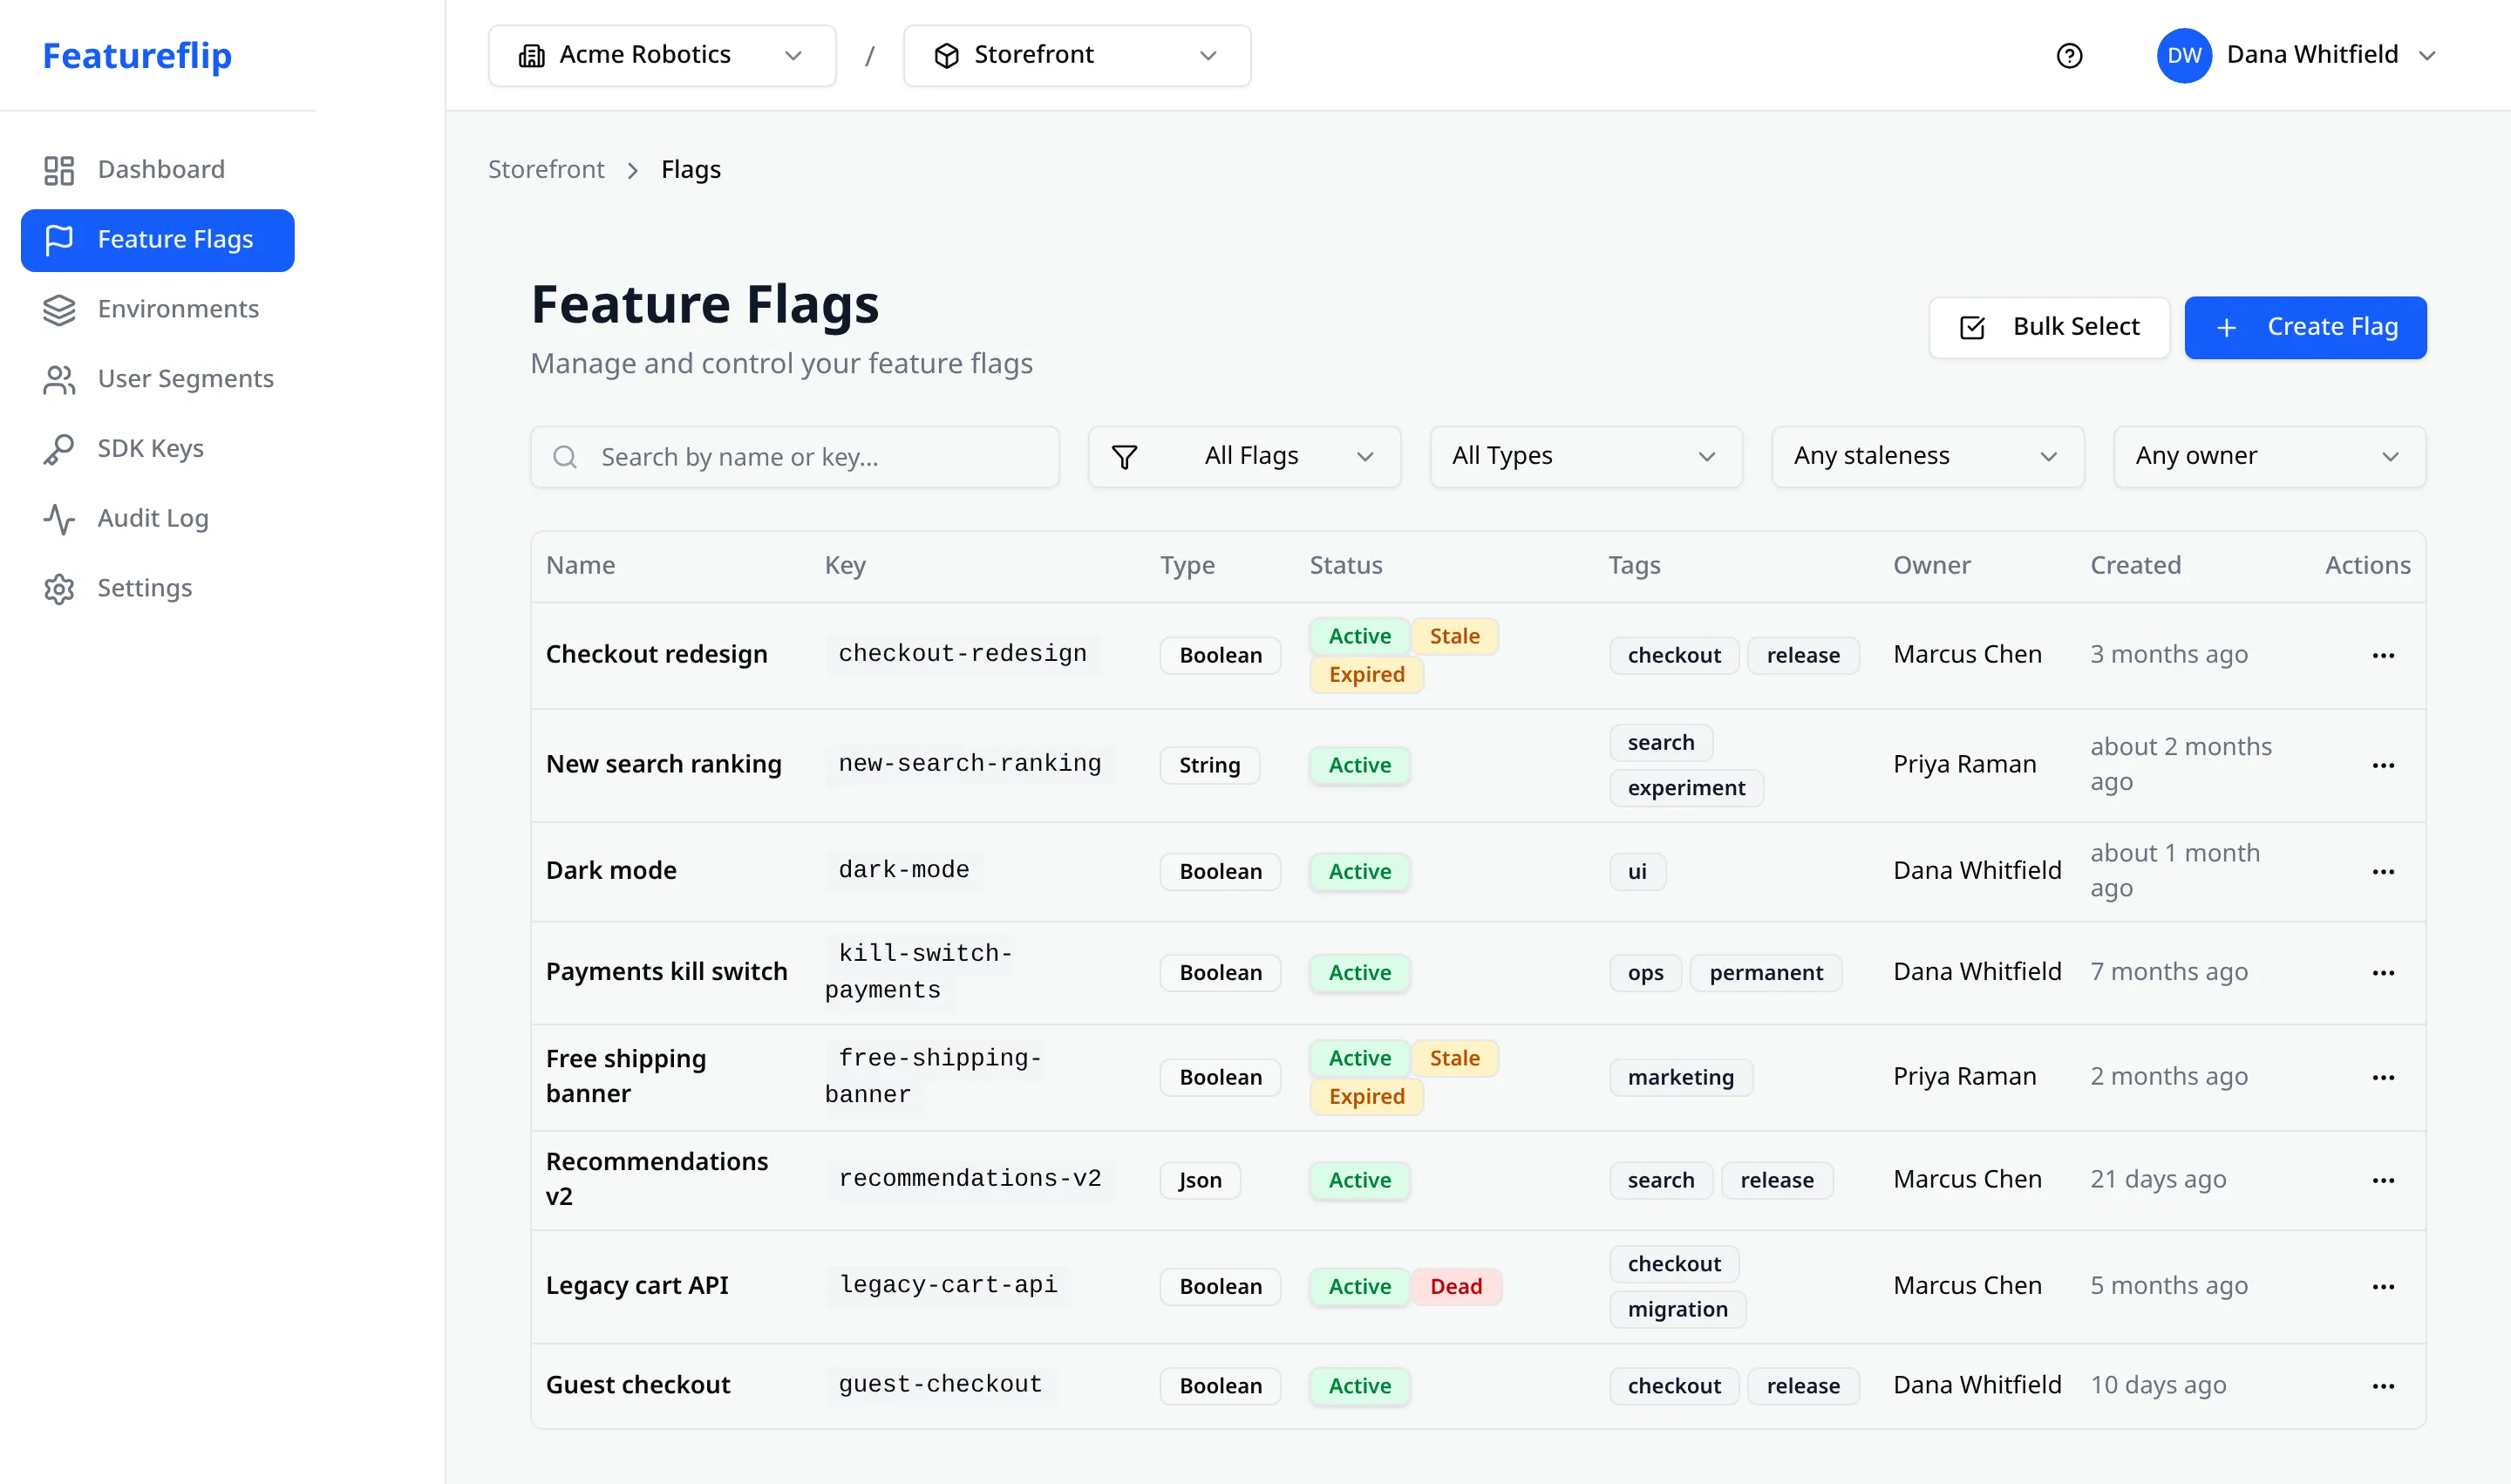Open actions menu for Checkout redesign
2511x1484 pixels.
coord(2383,656)
